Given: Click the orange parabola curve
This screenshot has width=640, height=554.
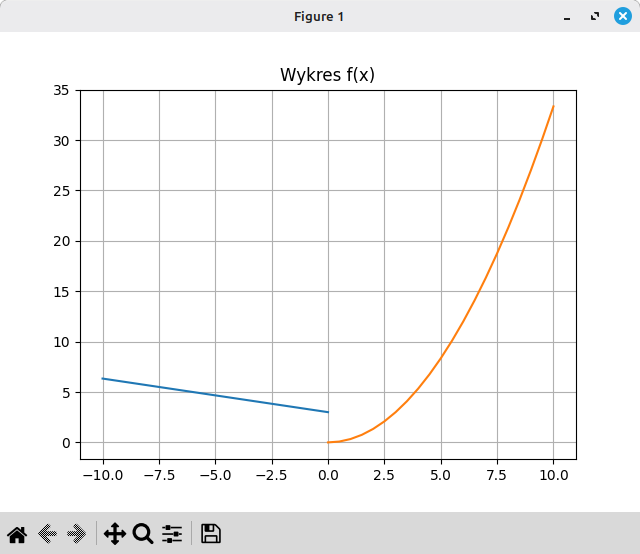Looking at the screenshot, I should 498,253.
